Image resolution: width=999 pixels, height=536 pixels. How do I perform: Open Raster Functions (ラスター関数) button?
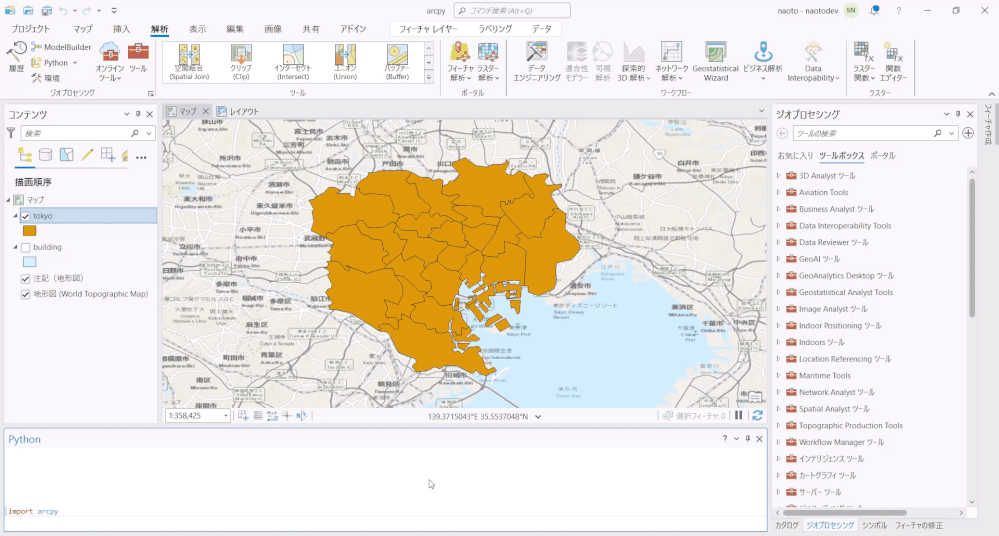863,62
